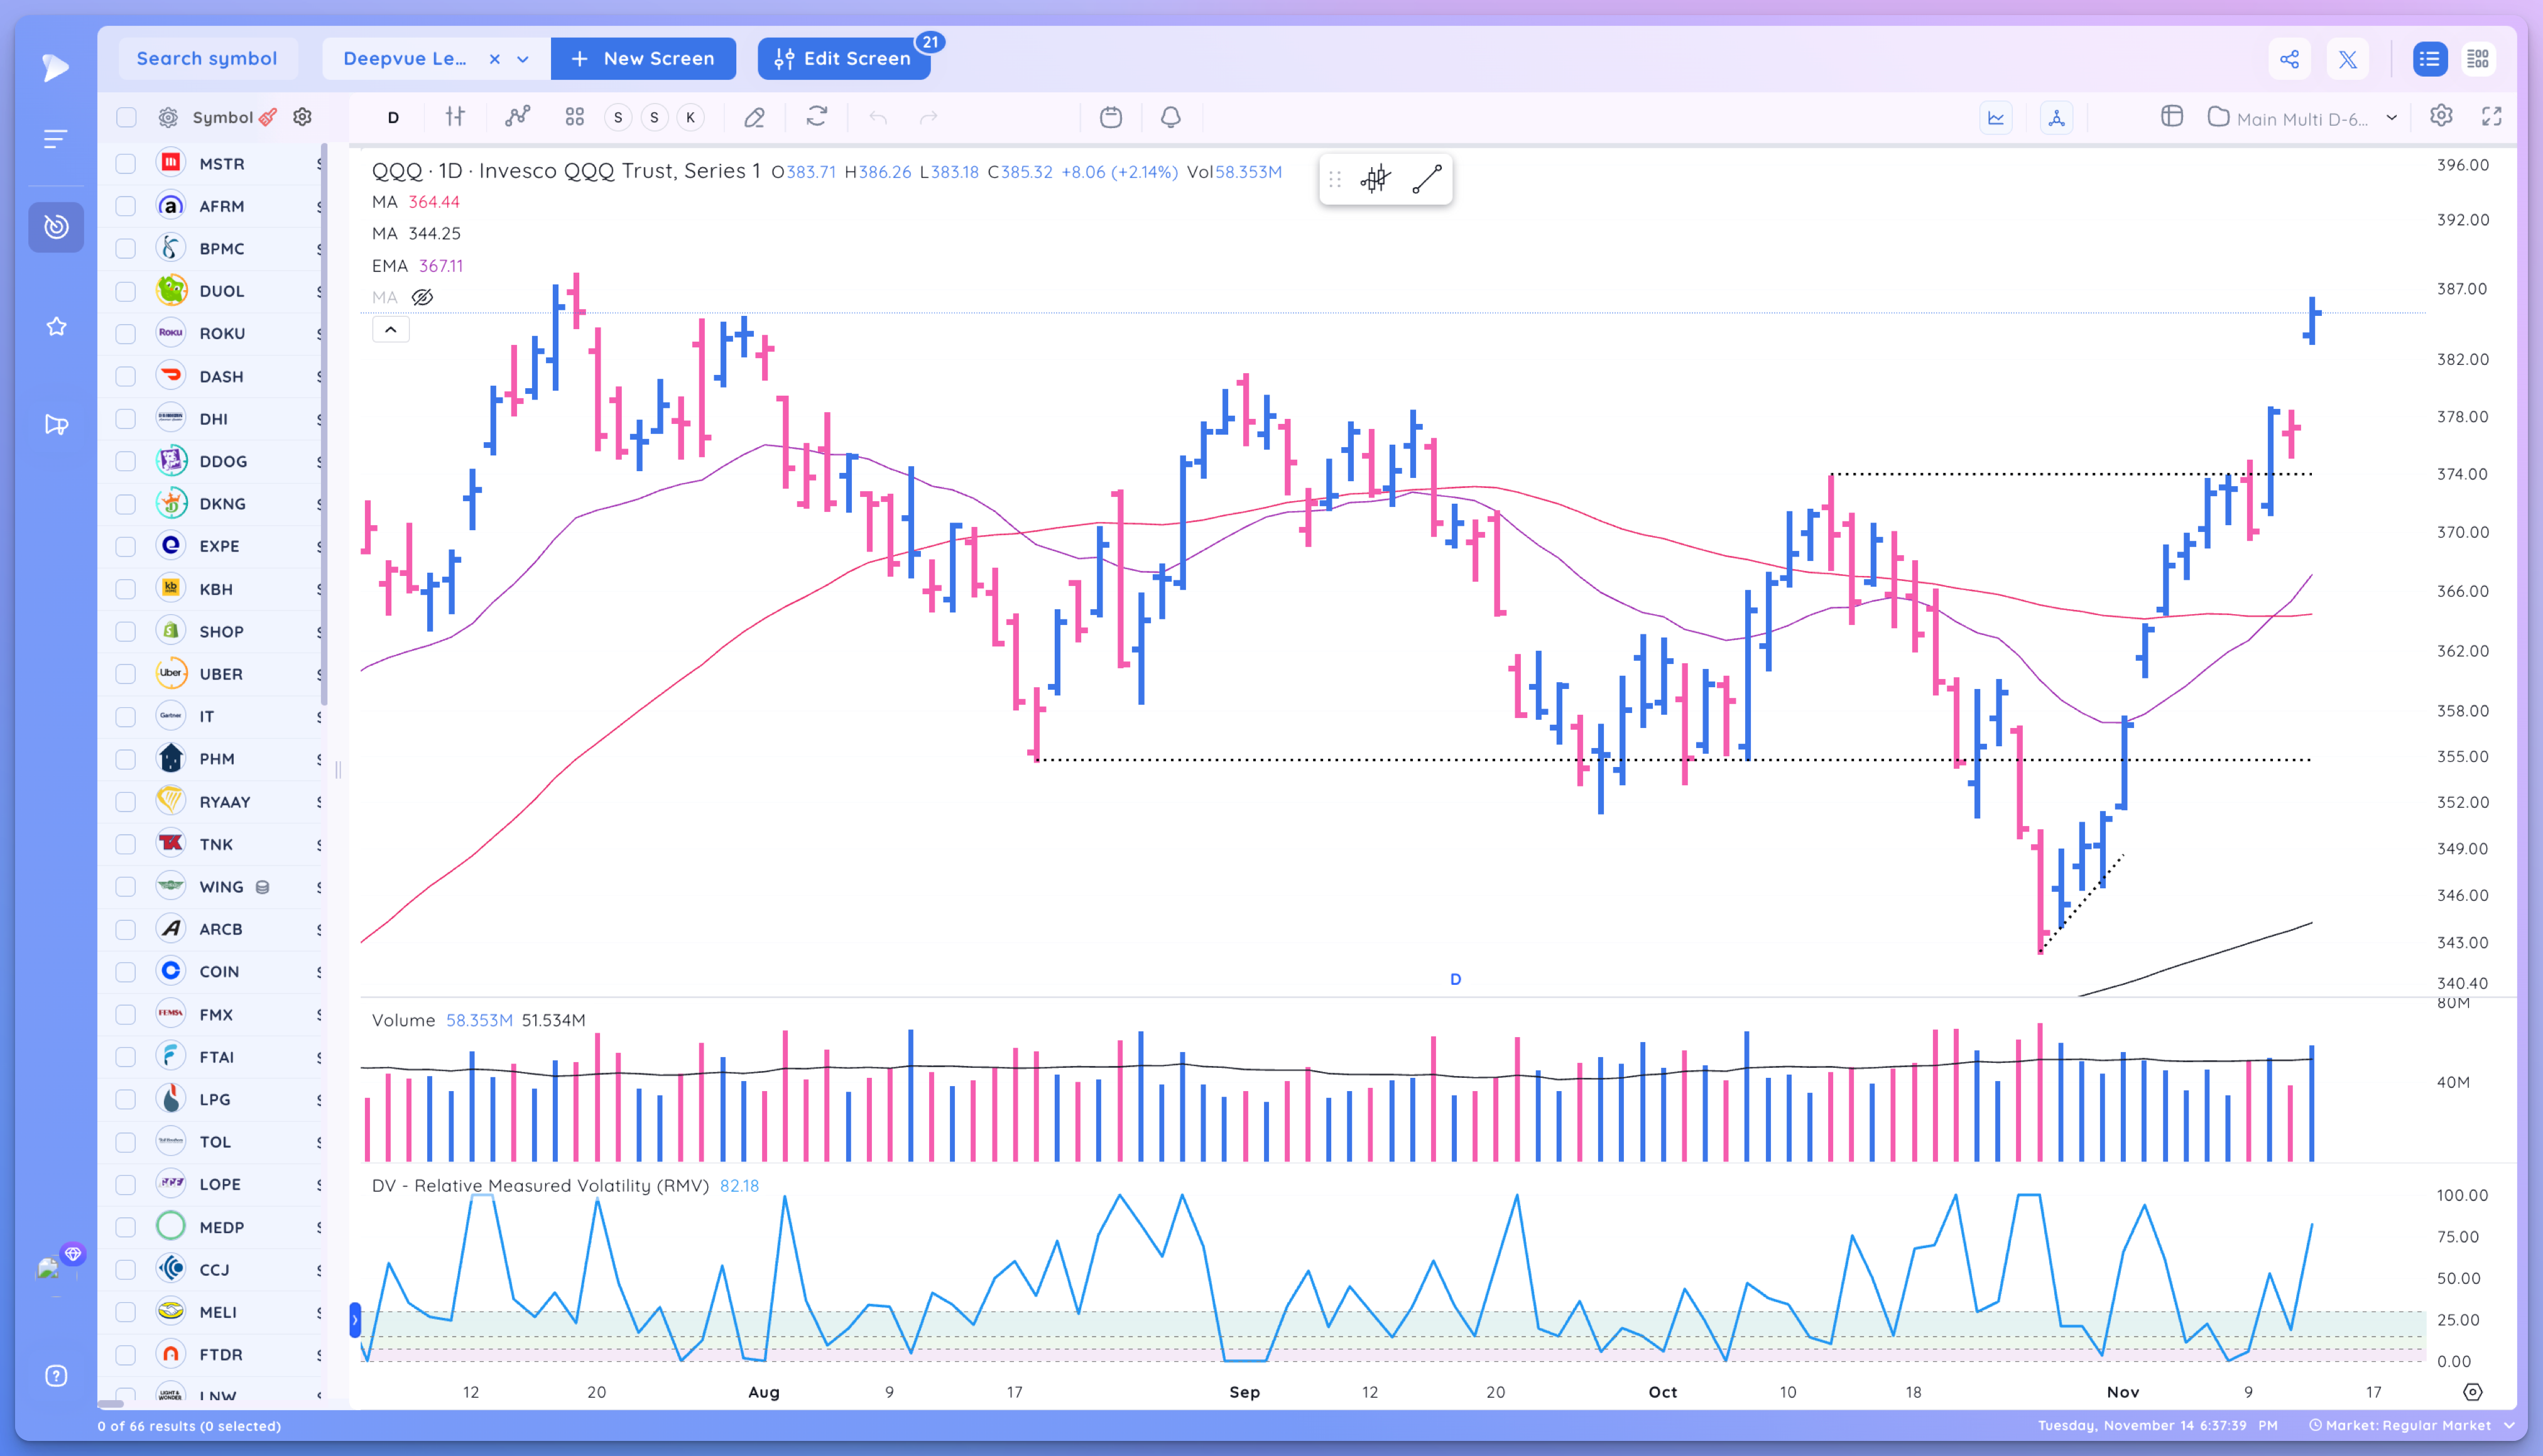Screen dimensions: 2543x1456
Task: Open the indicators icon in chart toolbar
Action: pos(517,117)
